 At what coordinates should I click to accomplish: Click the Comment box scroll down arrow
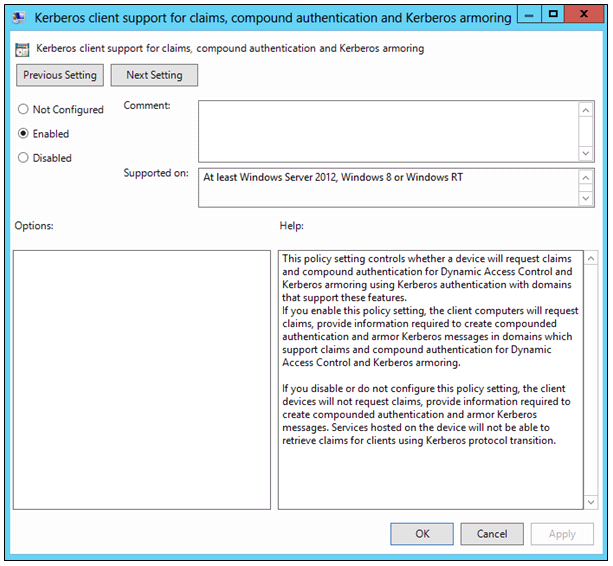[586, 153]
